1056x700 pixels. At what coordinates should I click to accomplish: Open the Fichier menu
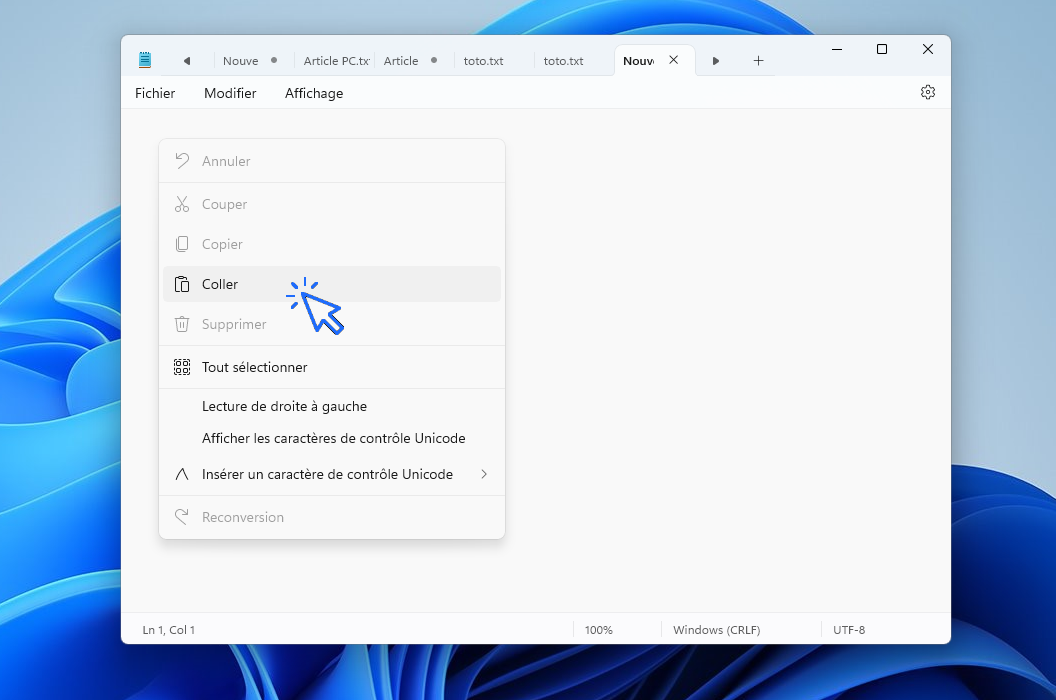pos(155,93)
